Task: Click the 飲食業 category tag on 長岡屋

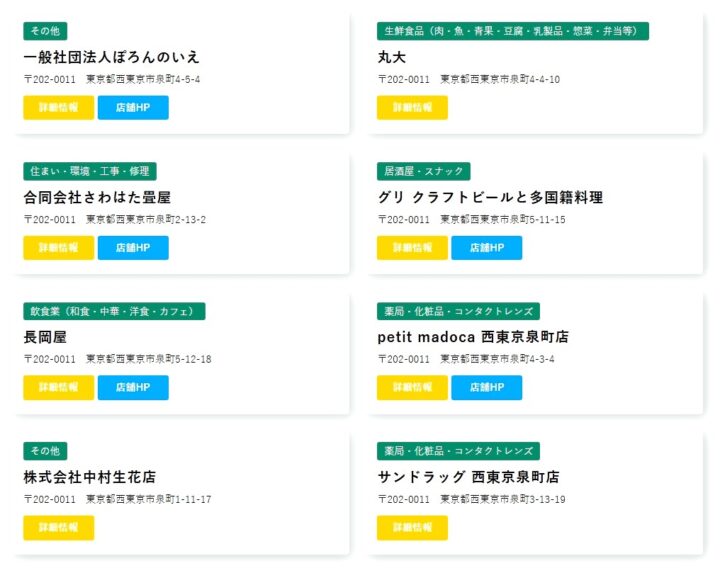Action: (114, 311)
